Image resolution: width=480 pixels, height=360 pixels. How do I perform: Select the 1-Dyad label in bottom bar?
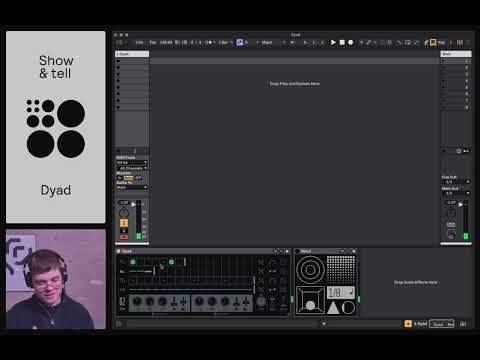point(420,324)
